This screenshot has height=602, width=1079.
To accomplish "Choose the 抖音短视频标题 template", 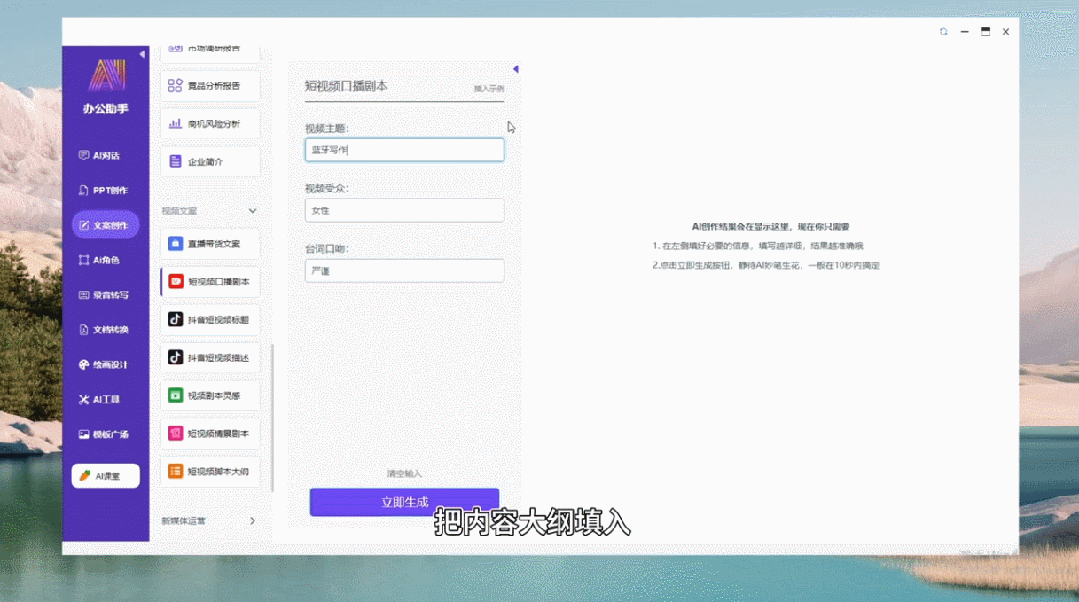I will (210, 320).
